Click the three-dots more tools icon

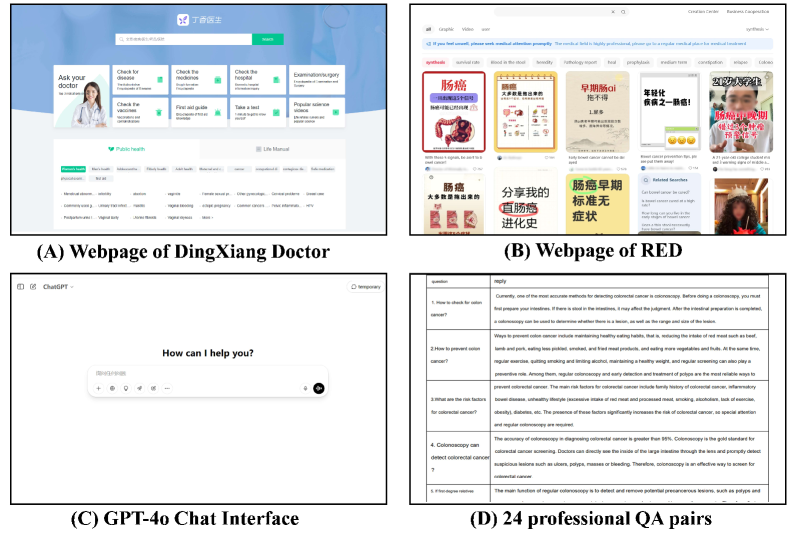tap(167, 388)
